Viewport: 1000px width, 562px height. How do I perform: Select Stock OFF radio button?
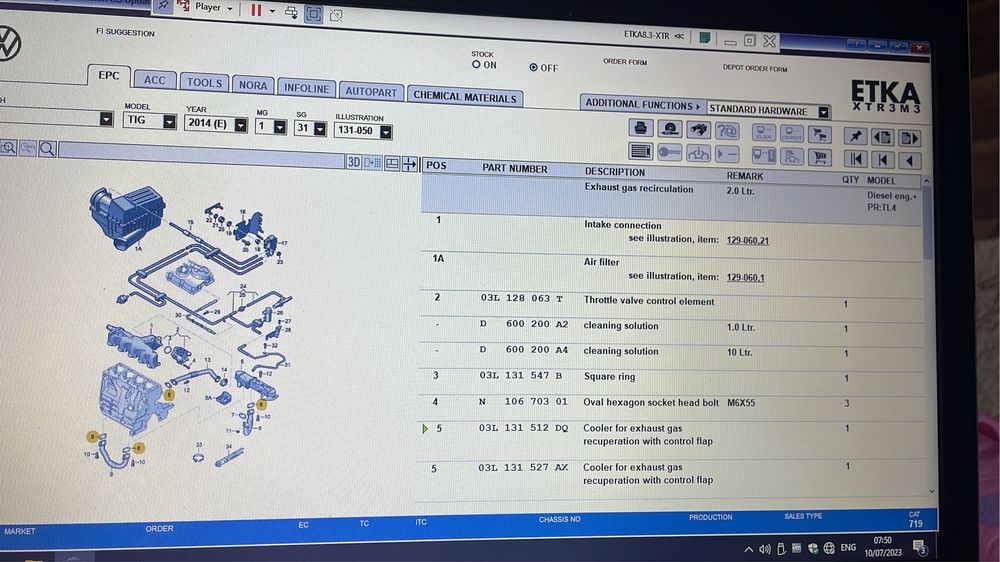533,67
